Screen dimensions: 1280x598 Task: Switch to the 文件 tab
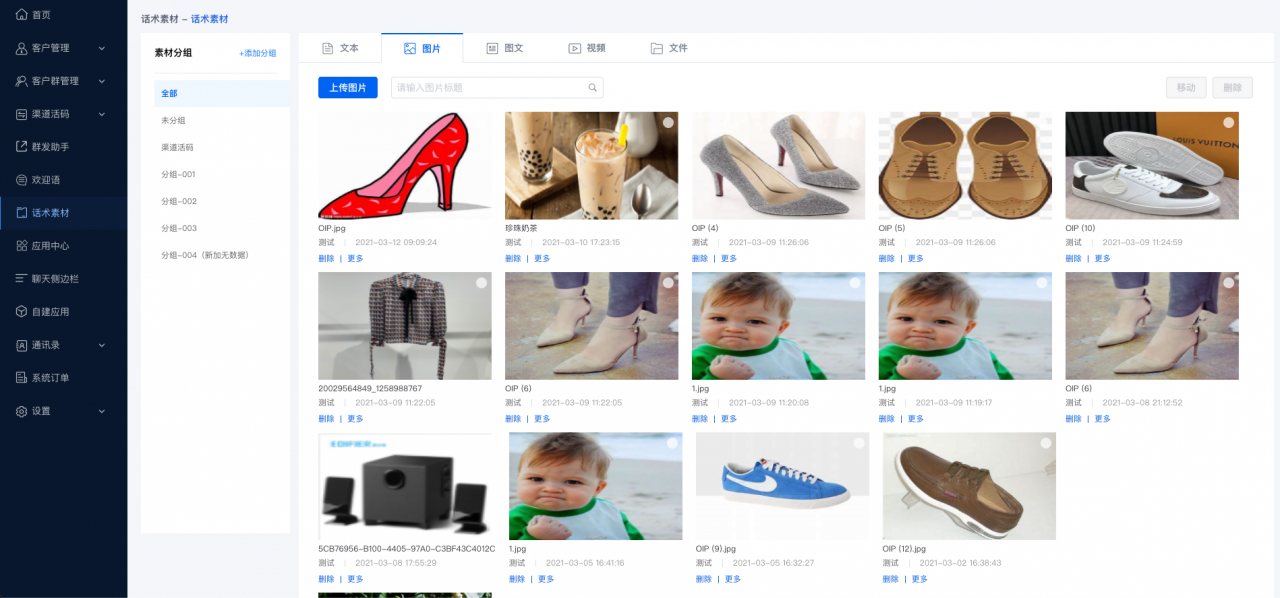pos(669,48)
